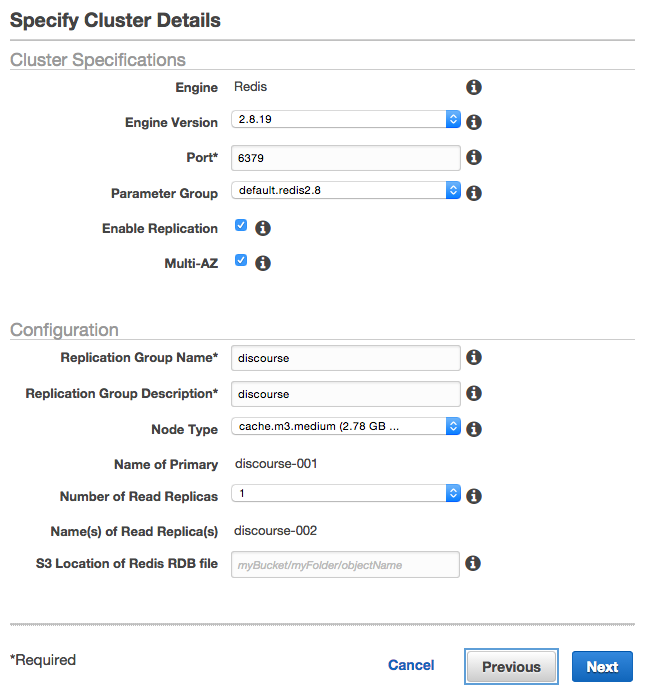
Task: Toggle the Multi-AZ checkbox
Action: pyautogui.click(x=241, y=260)
